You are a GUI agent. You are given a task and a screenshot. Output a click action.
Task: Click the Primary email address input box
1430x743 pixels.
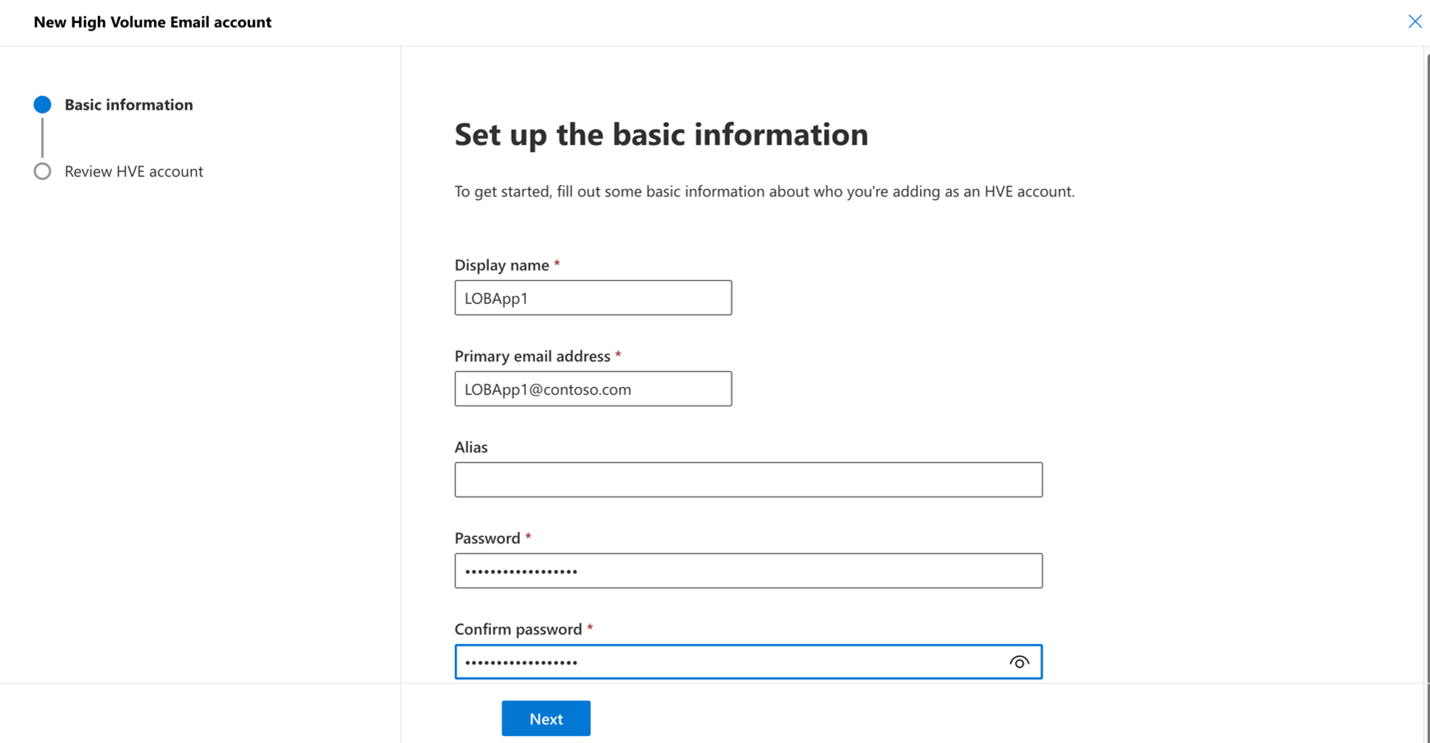[592, 389]
